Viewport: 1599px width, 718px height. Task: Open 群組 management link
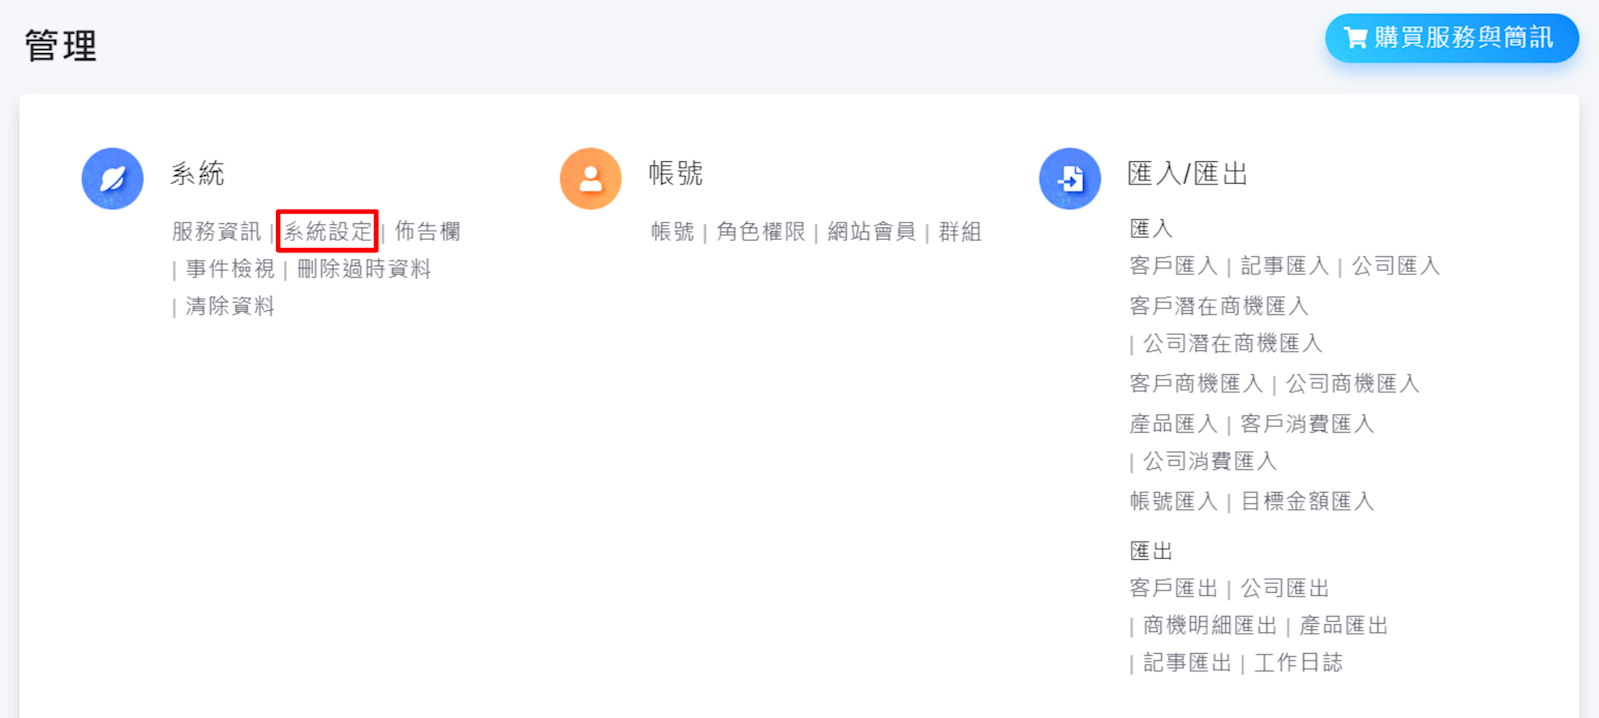(959, 232)
